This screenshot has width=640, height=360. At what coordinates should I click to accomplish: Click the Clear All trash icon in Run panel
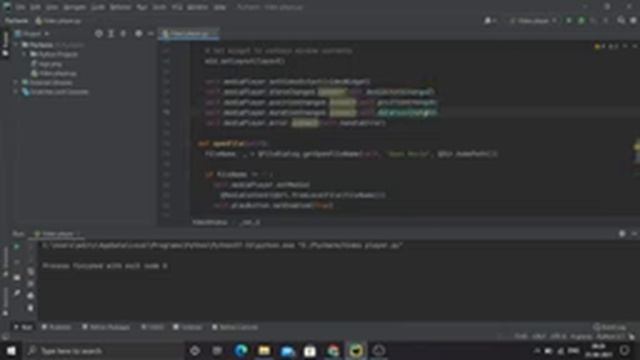click(x=31, y=308)
